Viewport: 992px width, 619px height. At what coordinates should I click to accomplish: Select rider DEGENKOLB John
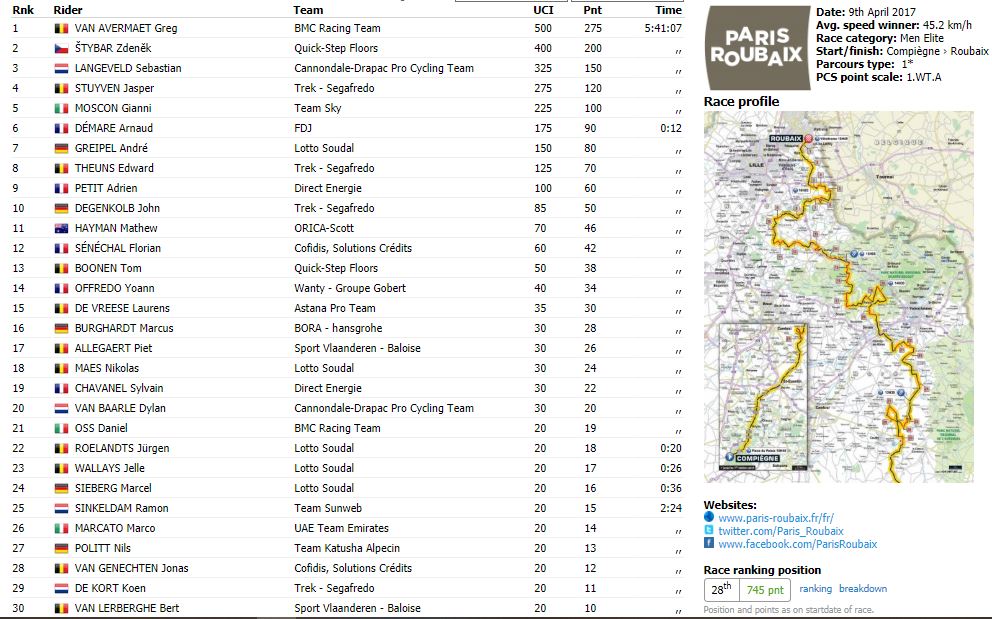(117, 208)
